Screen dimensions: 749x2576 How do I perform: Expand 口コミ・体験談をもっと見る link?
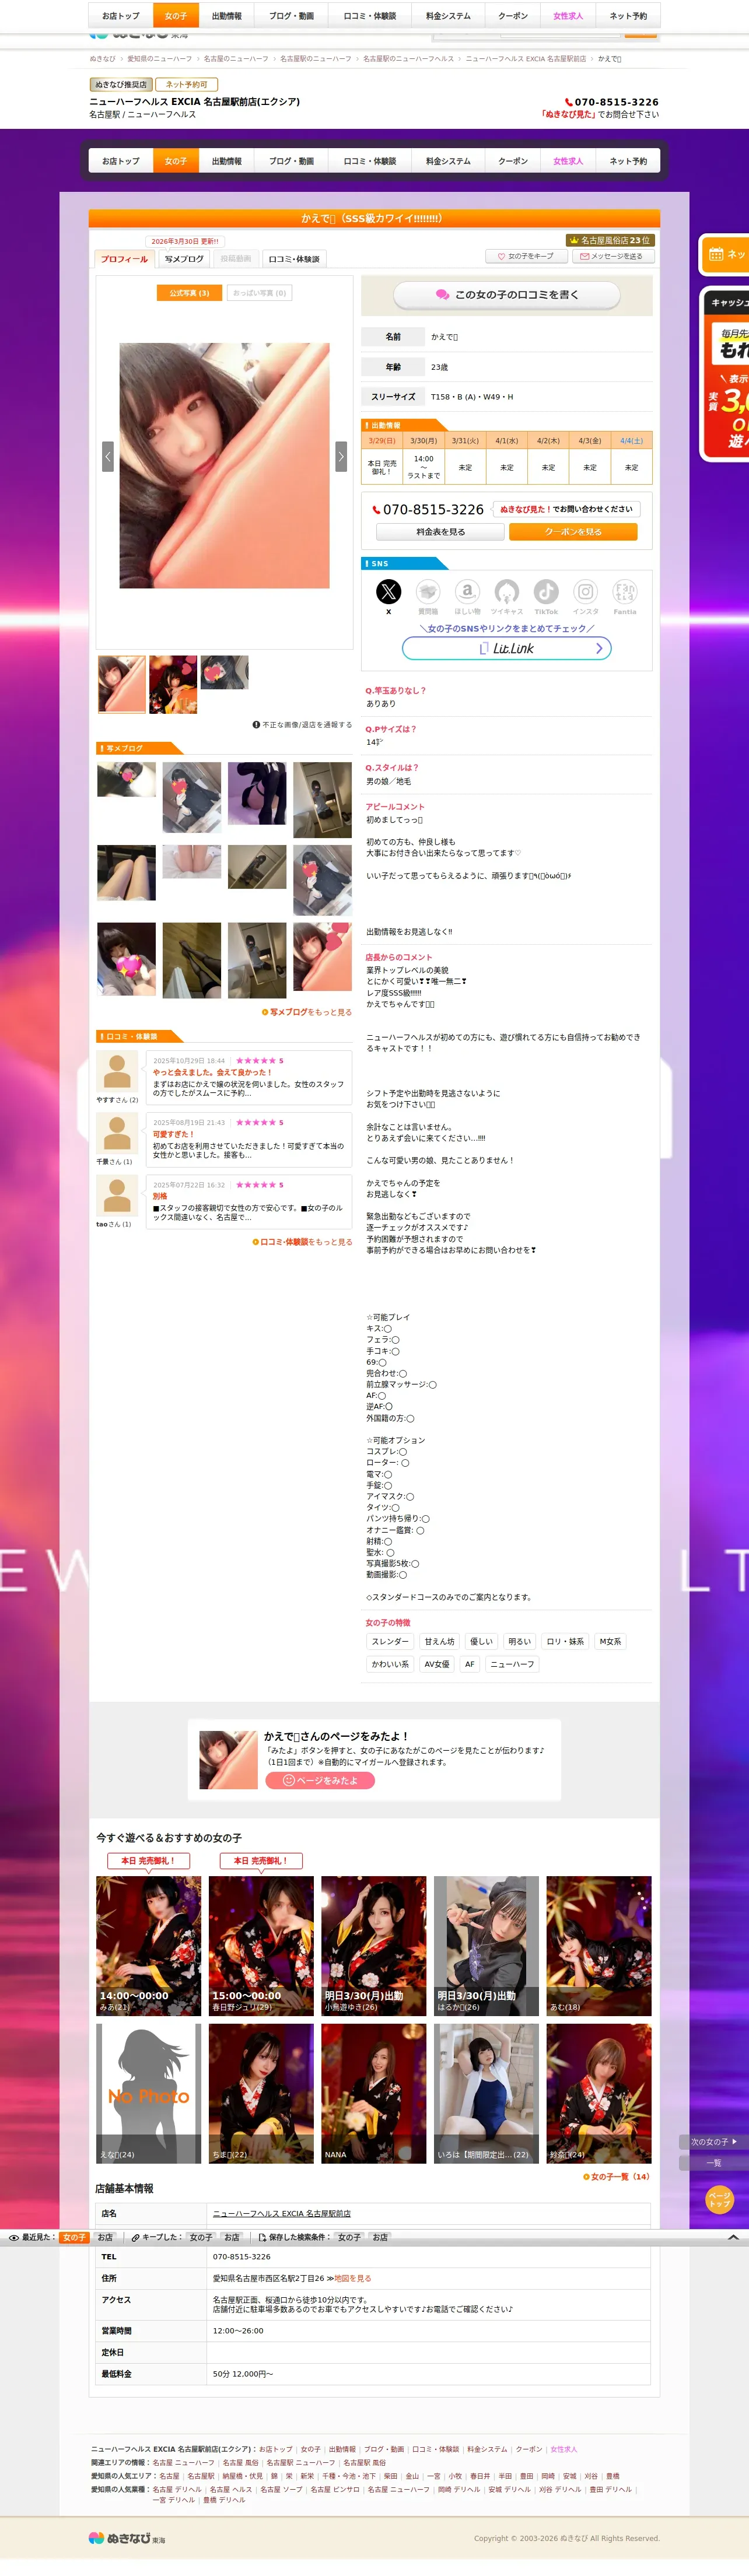pyautogui.click(x=302, y=1242)
